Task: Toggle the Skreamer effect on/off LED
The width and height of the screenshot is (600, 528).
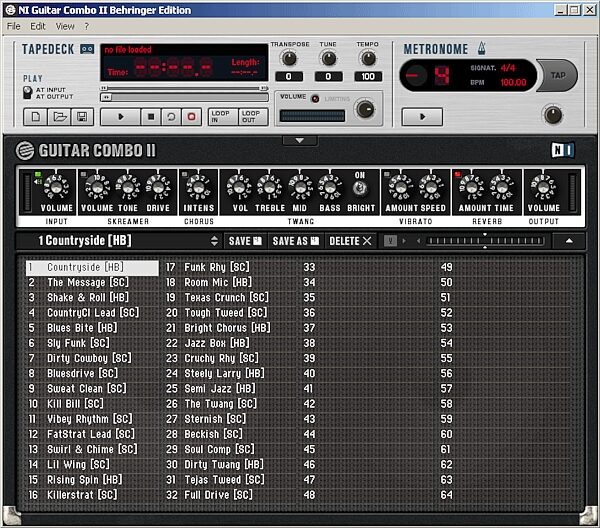Action: tap(83, 174)
